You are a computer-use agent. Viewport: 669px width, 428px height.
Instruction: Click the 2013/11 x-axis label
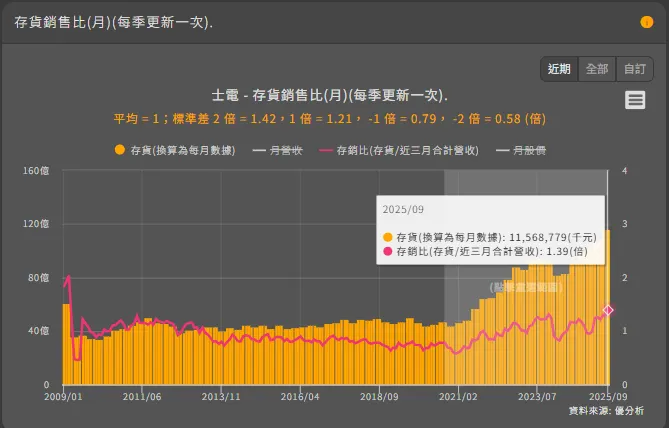(221, 396)
